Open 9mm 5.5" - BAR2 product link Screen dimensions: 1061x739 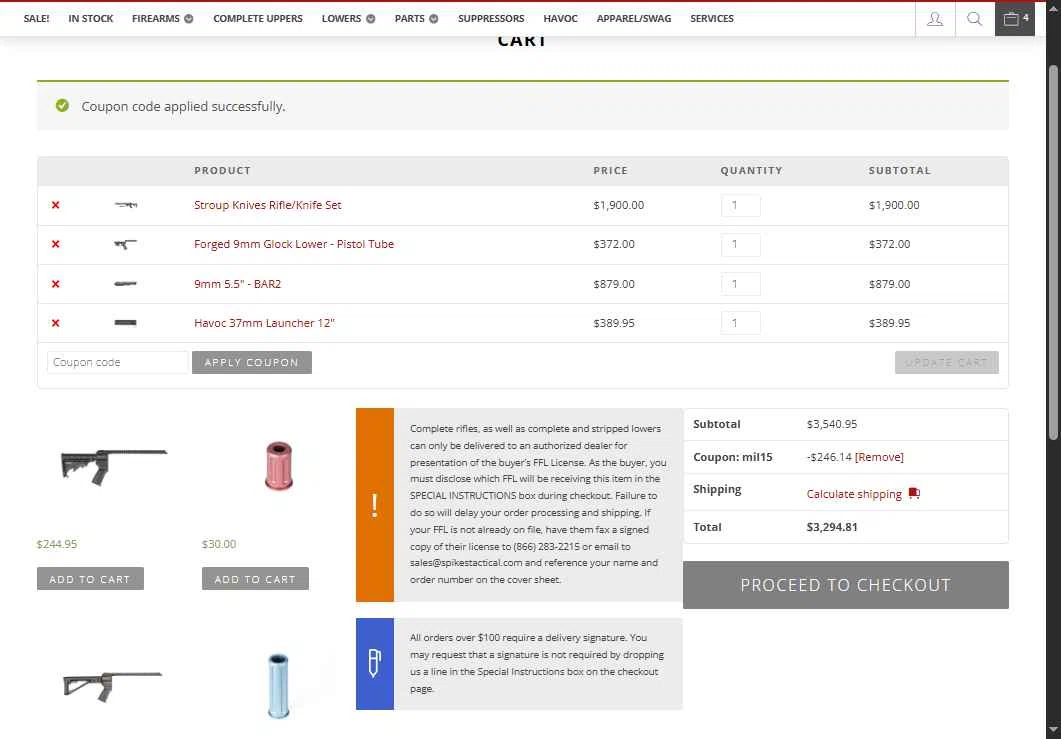238,284
